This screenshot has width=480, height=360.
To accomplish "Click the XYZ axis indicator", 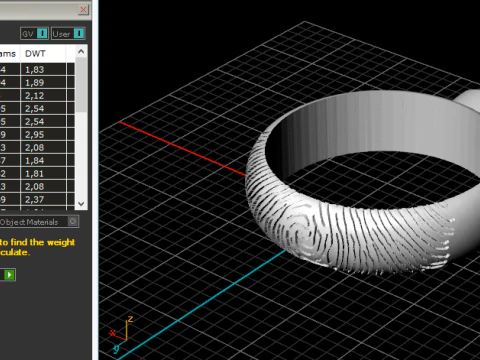I will (121, 334).
